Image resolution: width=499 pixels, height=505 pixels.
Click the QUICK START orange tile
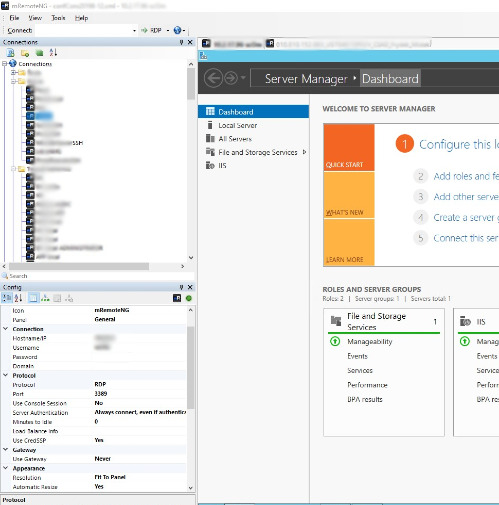(x=349, y=147)
